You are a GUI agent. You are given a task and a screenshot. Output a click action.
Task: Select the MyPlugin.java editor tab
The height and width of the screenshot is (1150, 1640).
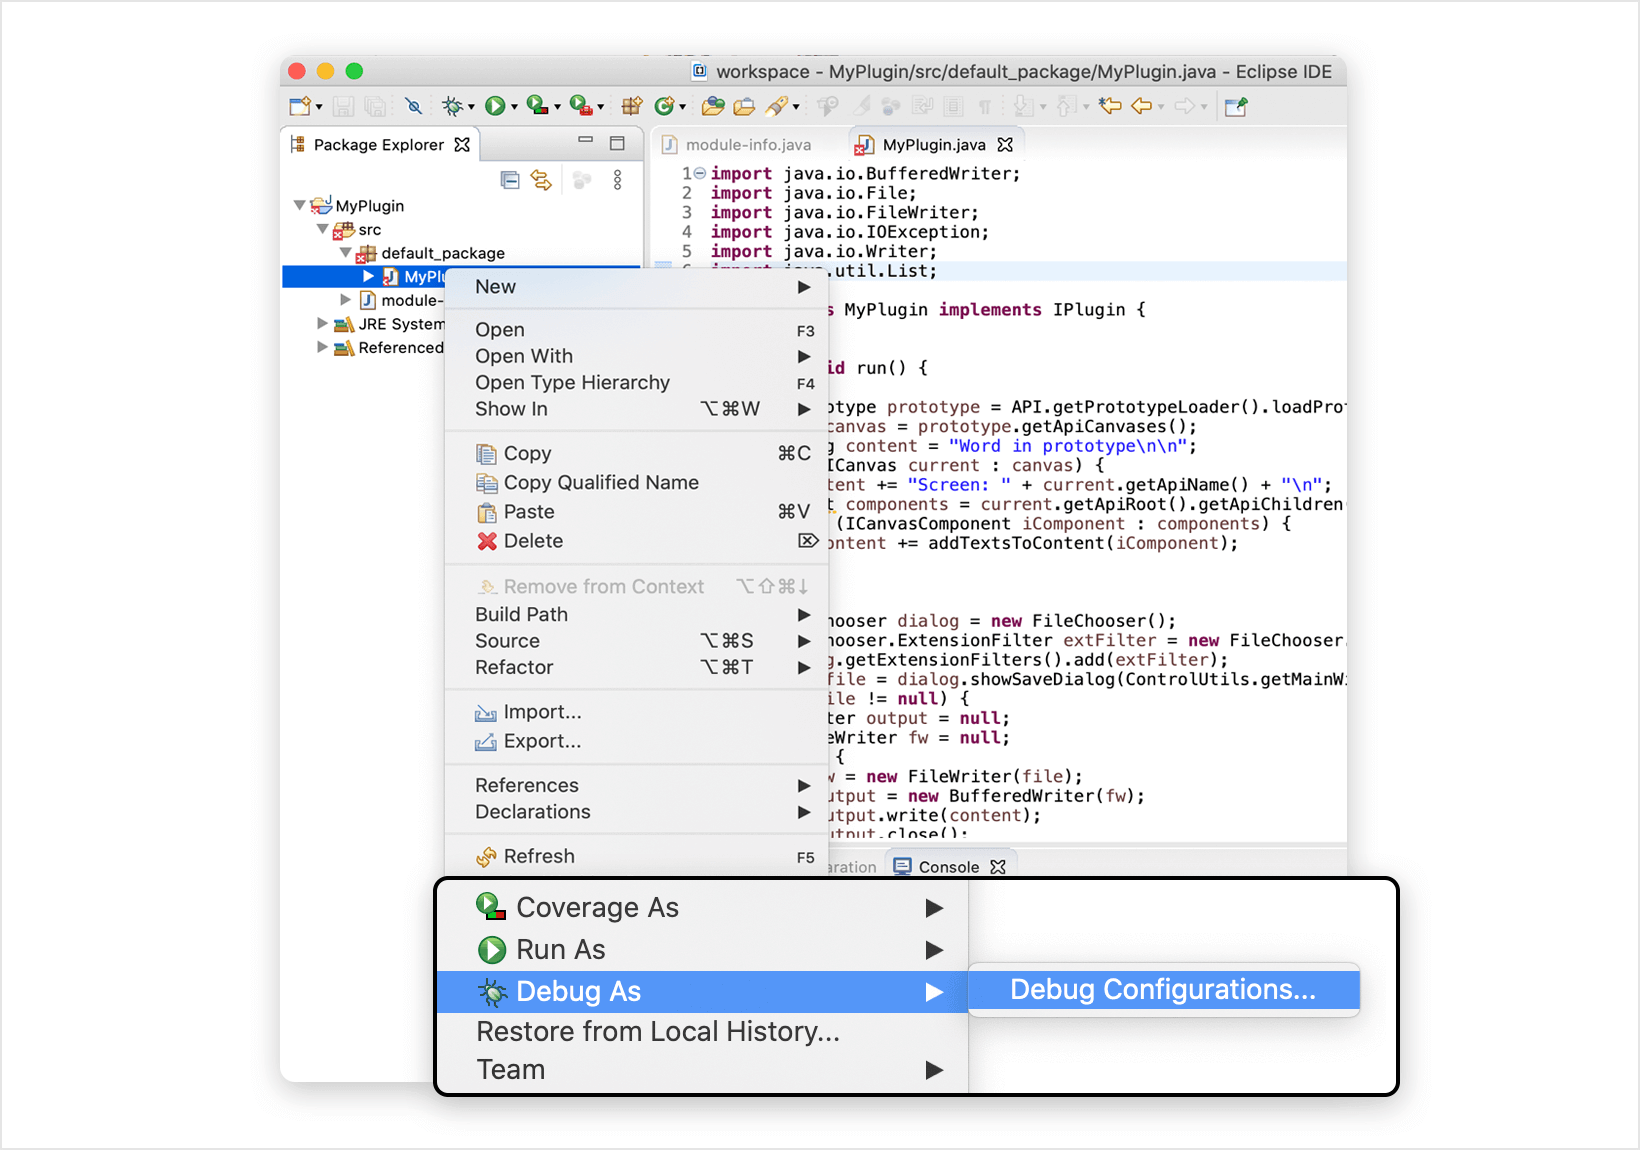click(934, 145)
